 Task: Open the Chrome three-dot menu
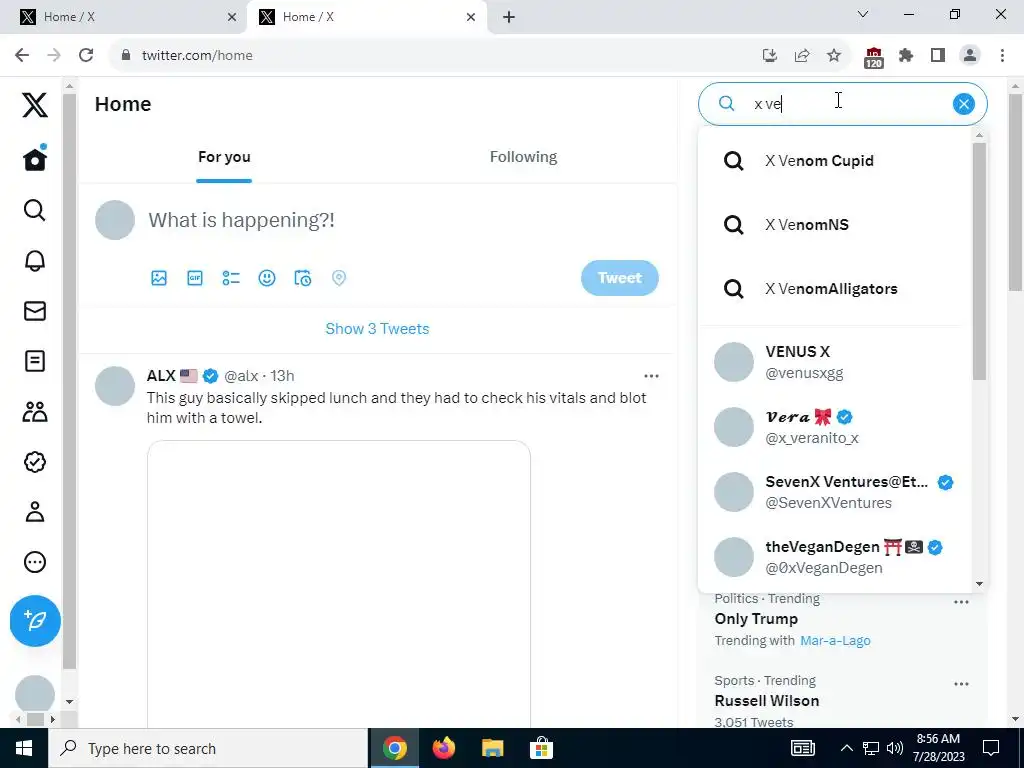(1002, 56)
